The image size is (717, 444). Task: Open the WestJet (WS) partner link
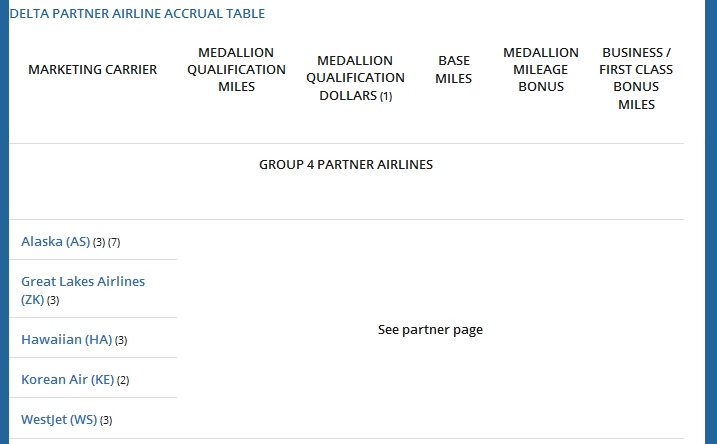click(59, 420)
